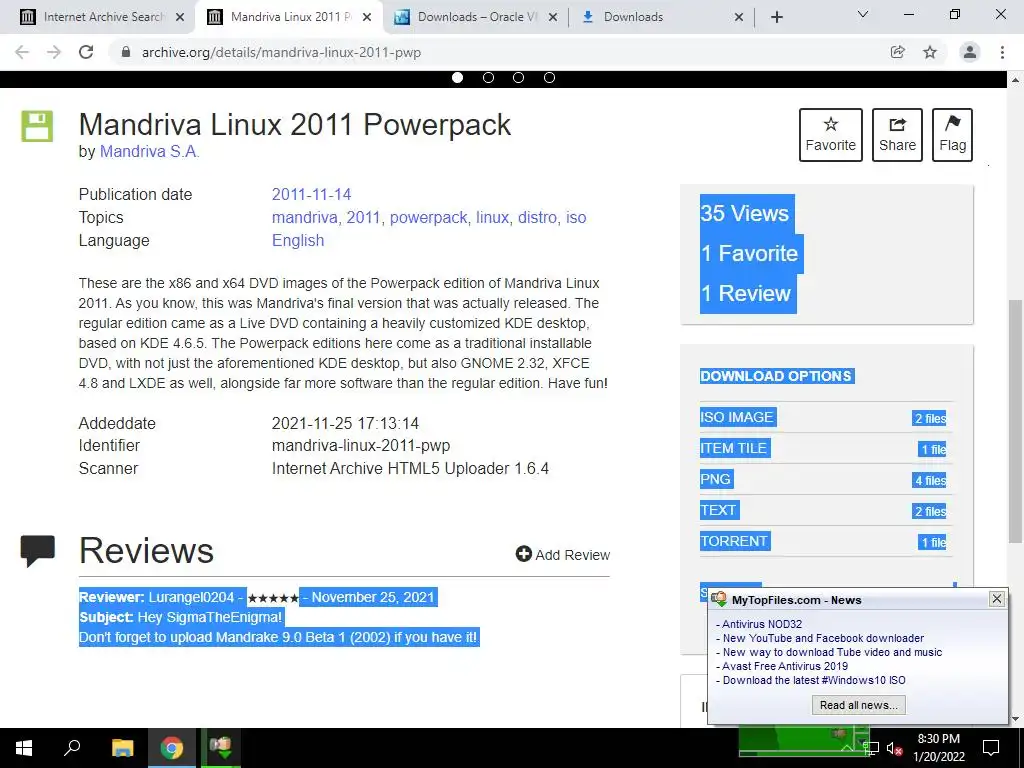Viewport: 1024px width, 768px height.
Task: Open File Explorer from taskbar
Action: 122,748
